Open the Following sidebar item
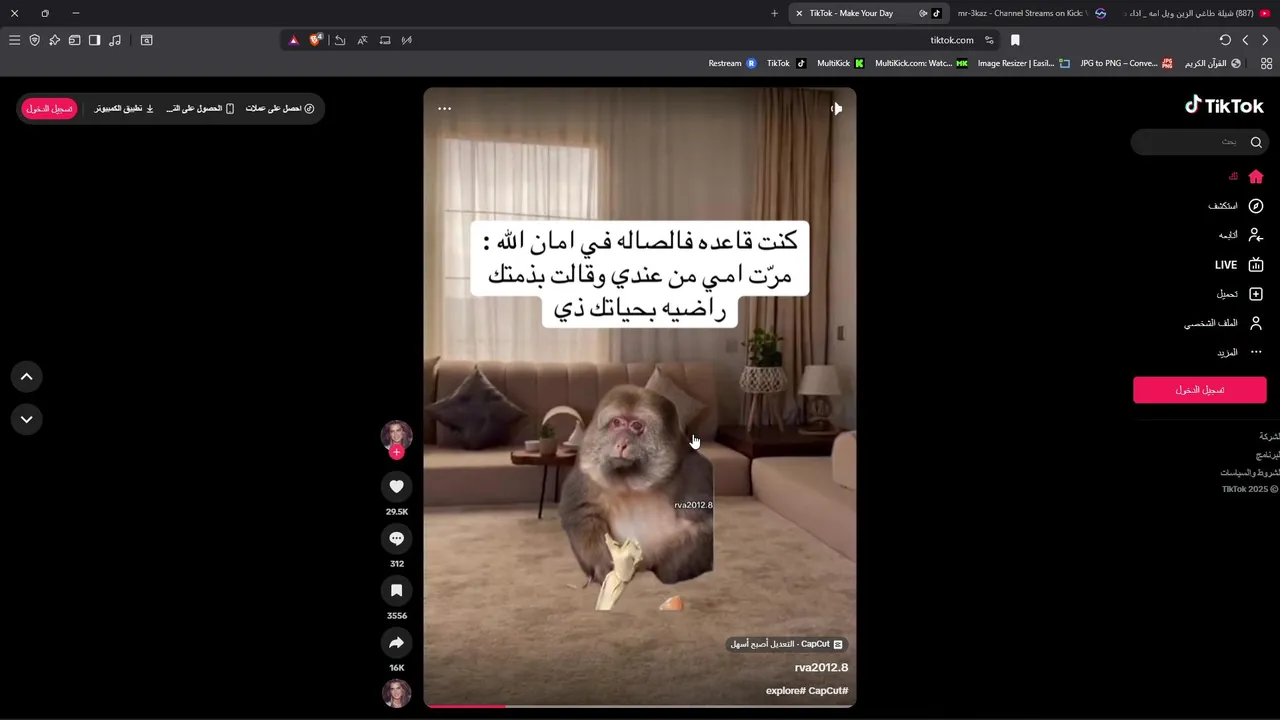 (x=1240, y=235)
